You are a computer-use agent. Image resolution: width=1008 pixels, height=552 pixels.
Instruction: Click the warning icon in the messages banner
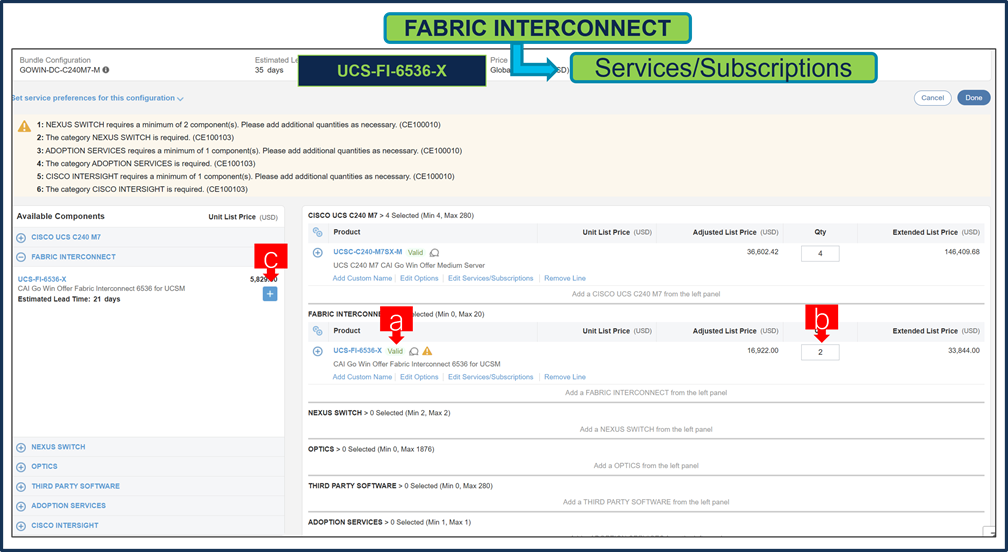[24, 126]
